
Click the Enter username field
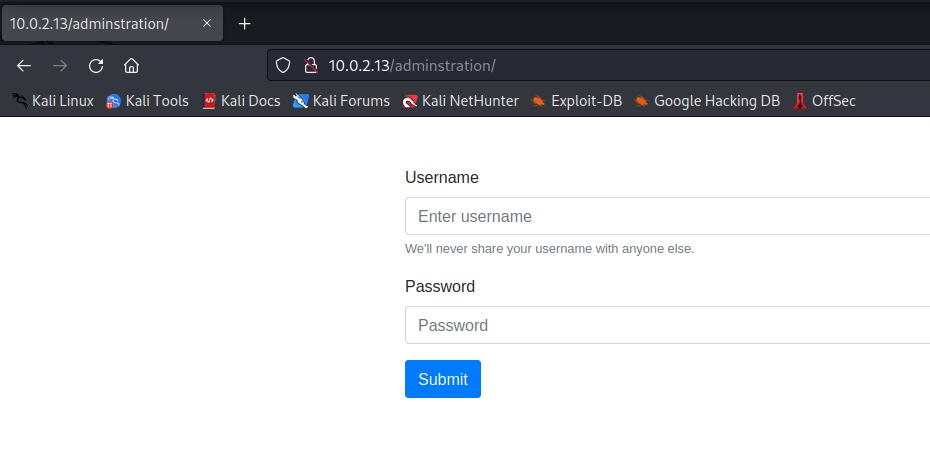(667, 216)
